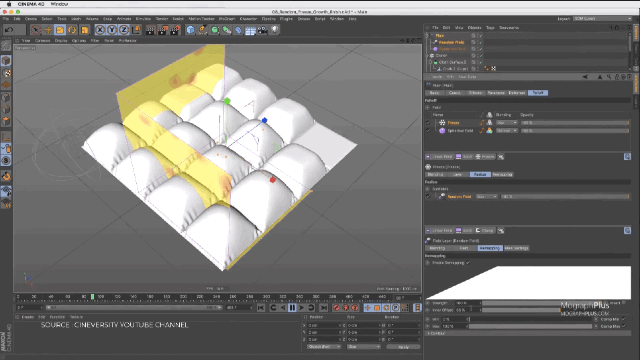Image resolution: width=640 pixels, height=360 pixels.
Task: Adjust the Freeze layer Opacity slider
Action: coord(575,122)
